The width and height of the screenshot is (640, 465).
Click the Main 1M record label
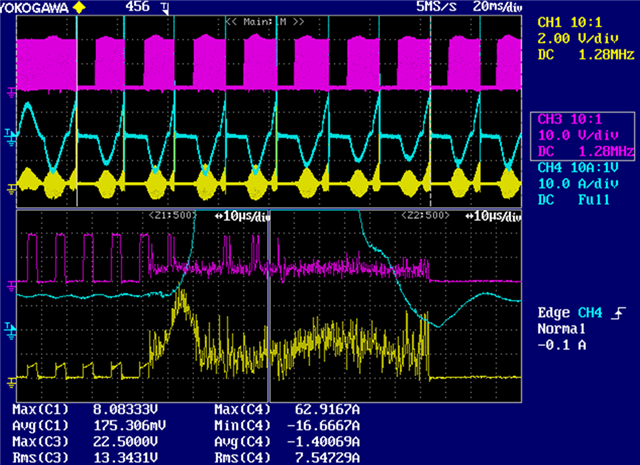click(x=265, y=22)
